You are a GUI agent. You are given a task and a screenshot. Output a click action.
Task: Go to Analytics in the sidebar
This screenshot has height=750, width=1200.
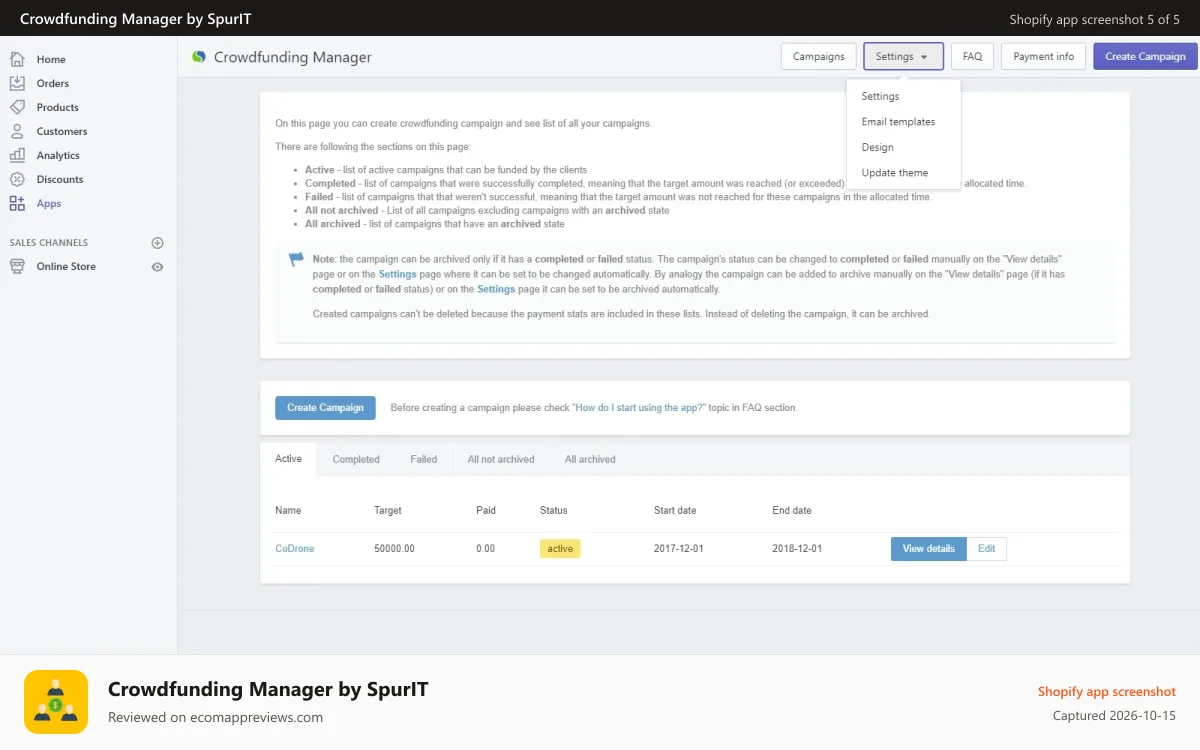pos(58,155)
